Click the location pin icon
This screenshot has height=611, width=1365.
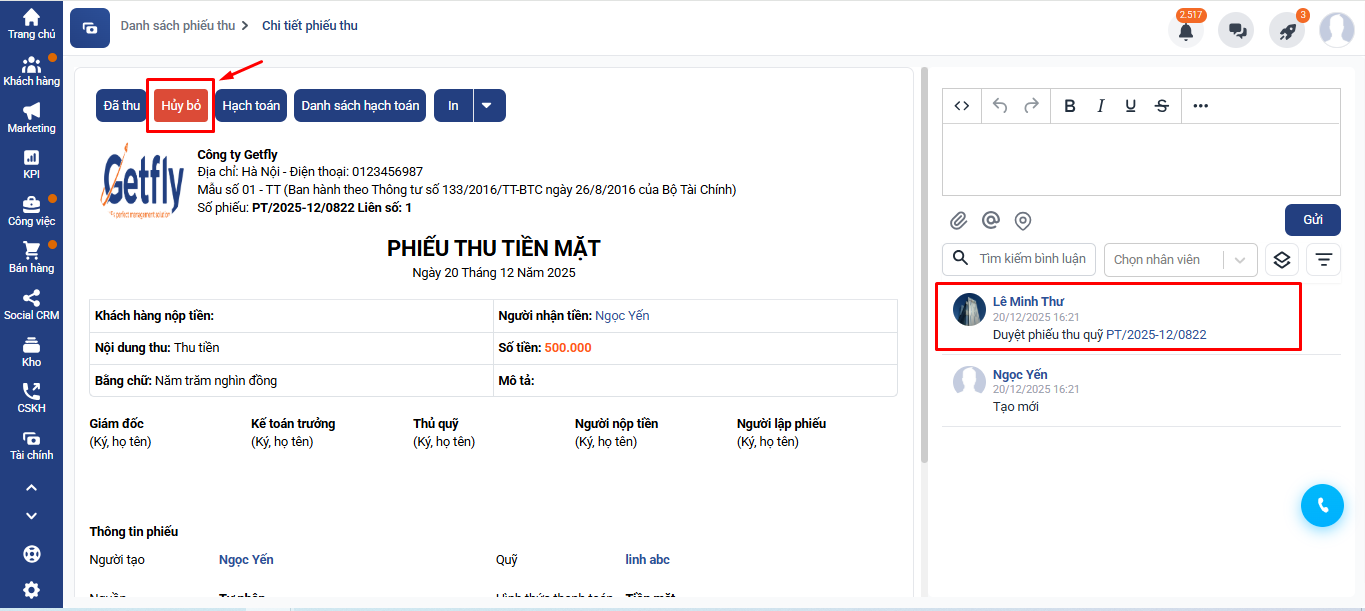(1023, 221)
